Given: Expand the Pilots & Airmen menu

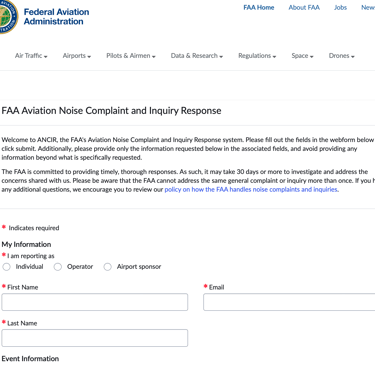Looking at the screenshot, I should pyautogui.click(x=131, y=56).
